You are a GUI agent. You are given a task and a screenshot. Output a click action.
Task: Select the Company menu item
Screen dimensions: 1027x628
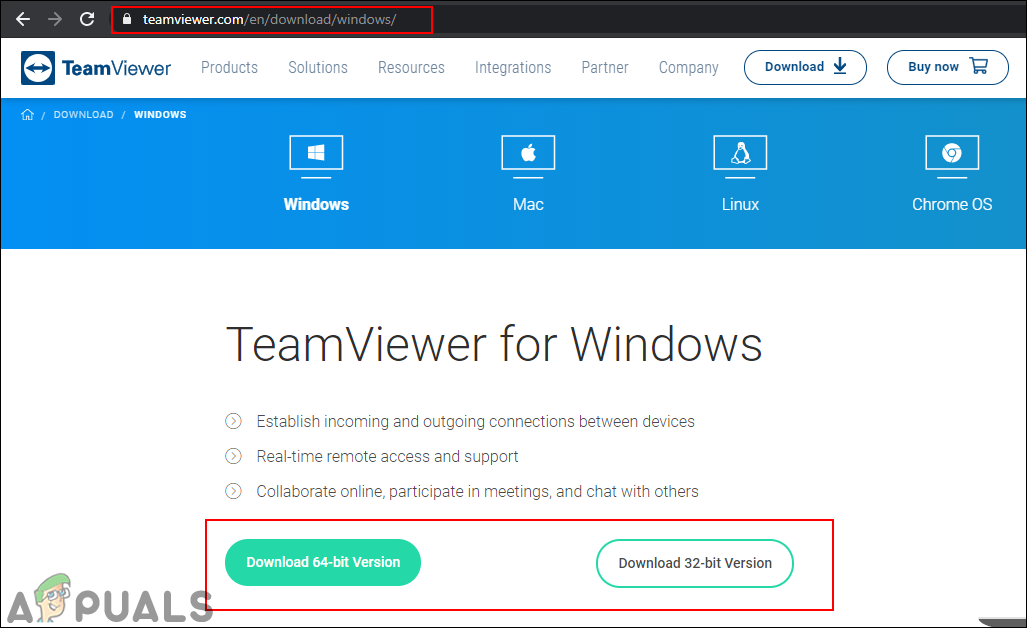click(x=688, y=67)
